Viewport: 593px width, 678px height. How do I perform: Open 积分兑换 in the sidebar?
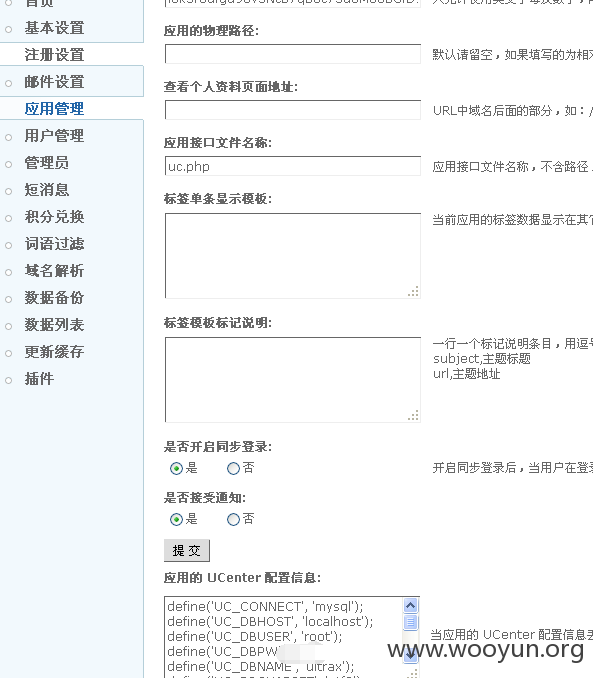pos(54,217)
